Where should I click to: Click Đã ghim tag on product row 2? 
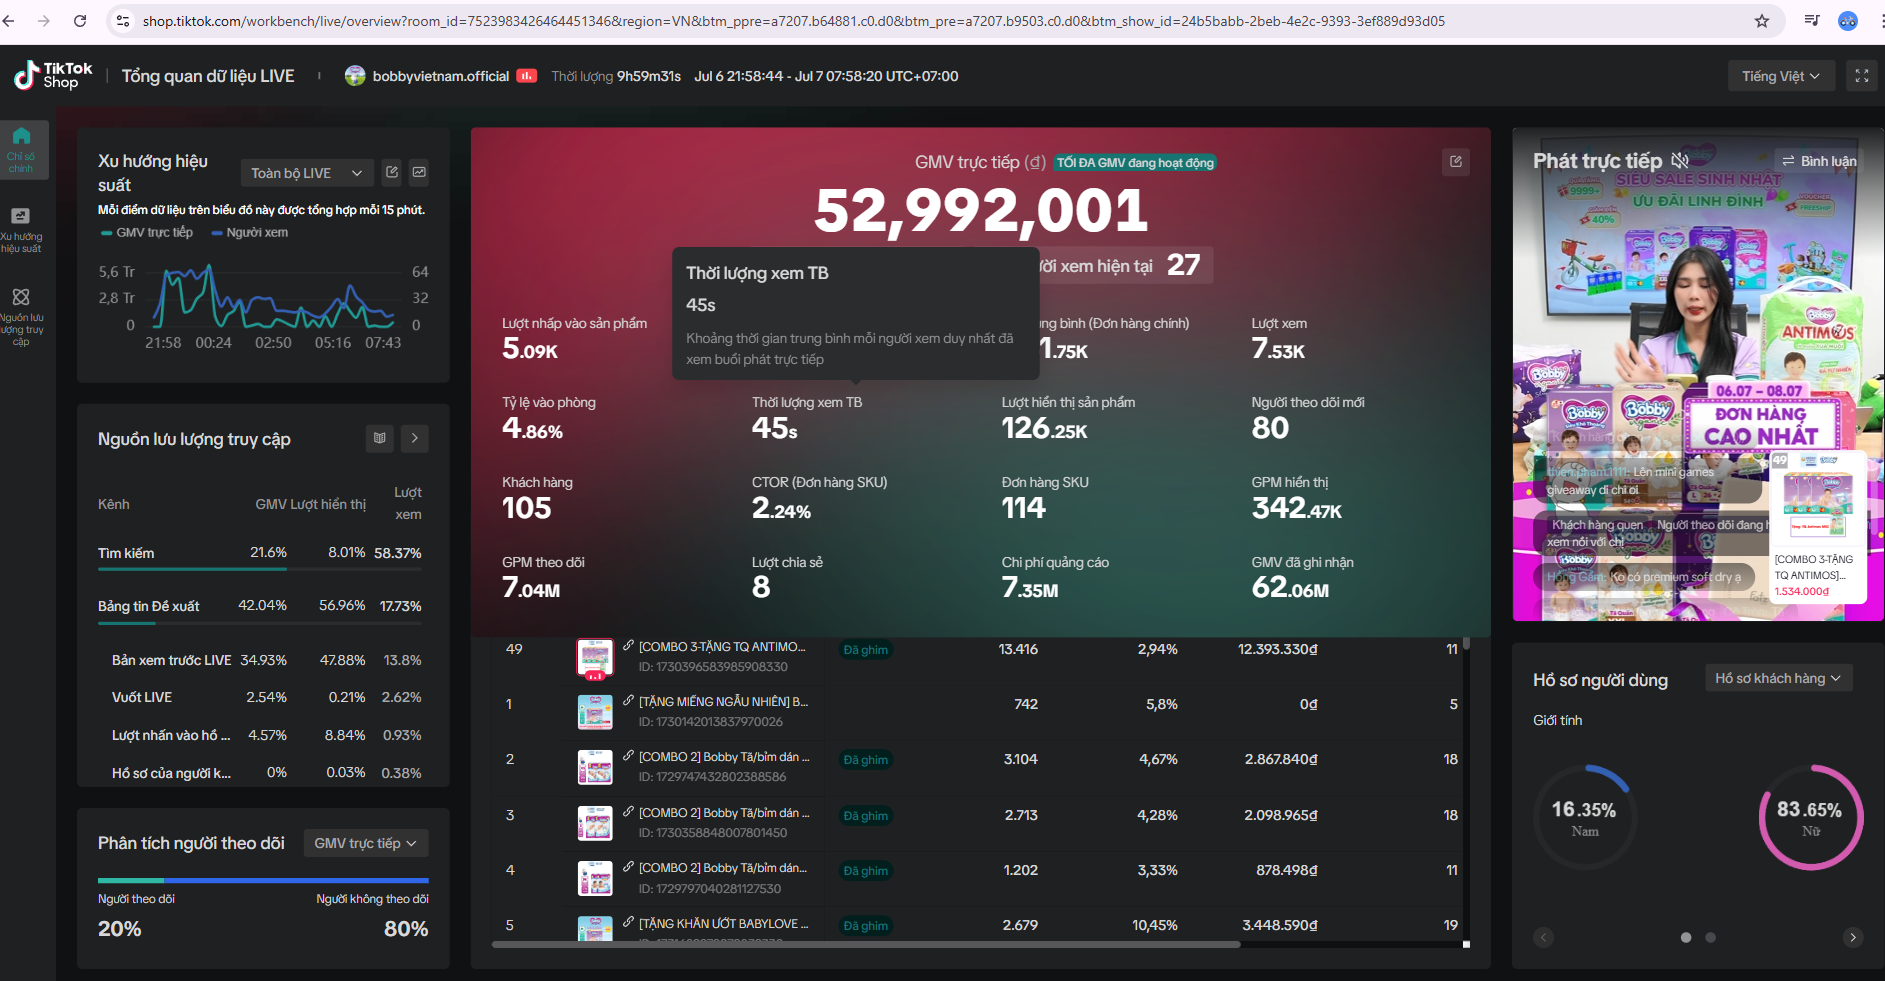pos(865,760)
